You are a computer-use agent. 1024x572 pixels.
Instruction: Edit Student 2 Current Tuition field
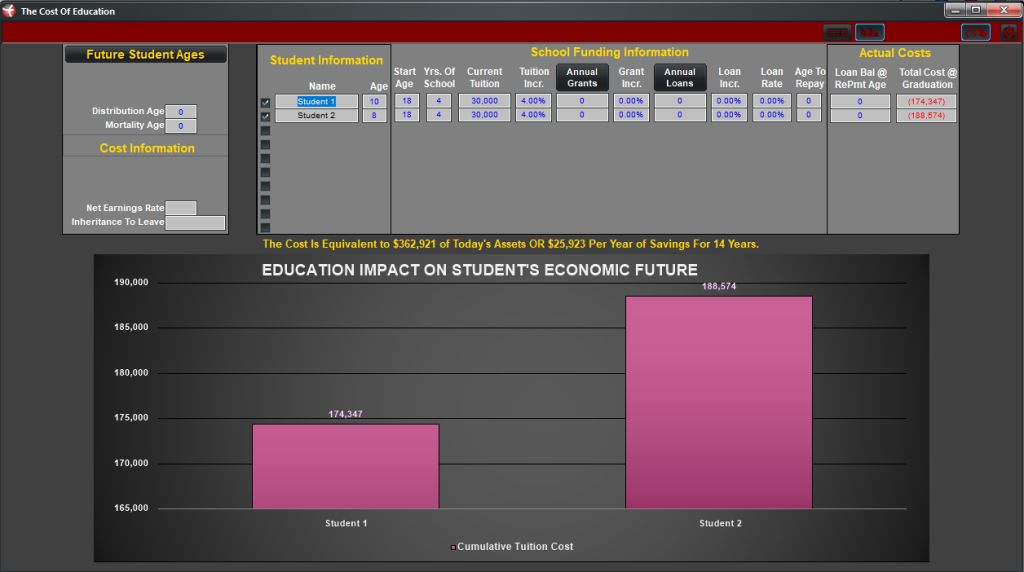[485, 115]
